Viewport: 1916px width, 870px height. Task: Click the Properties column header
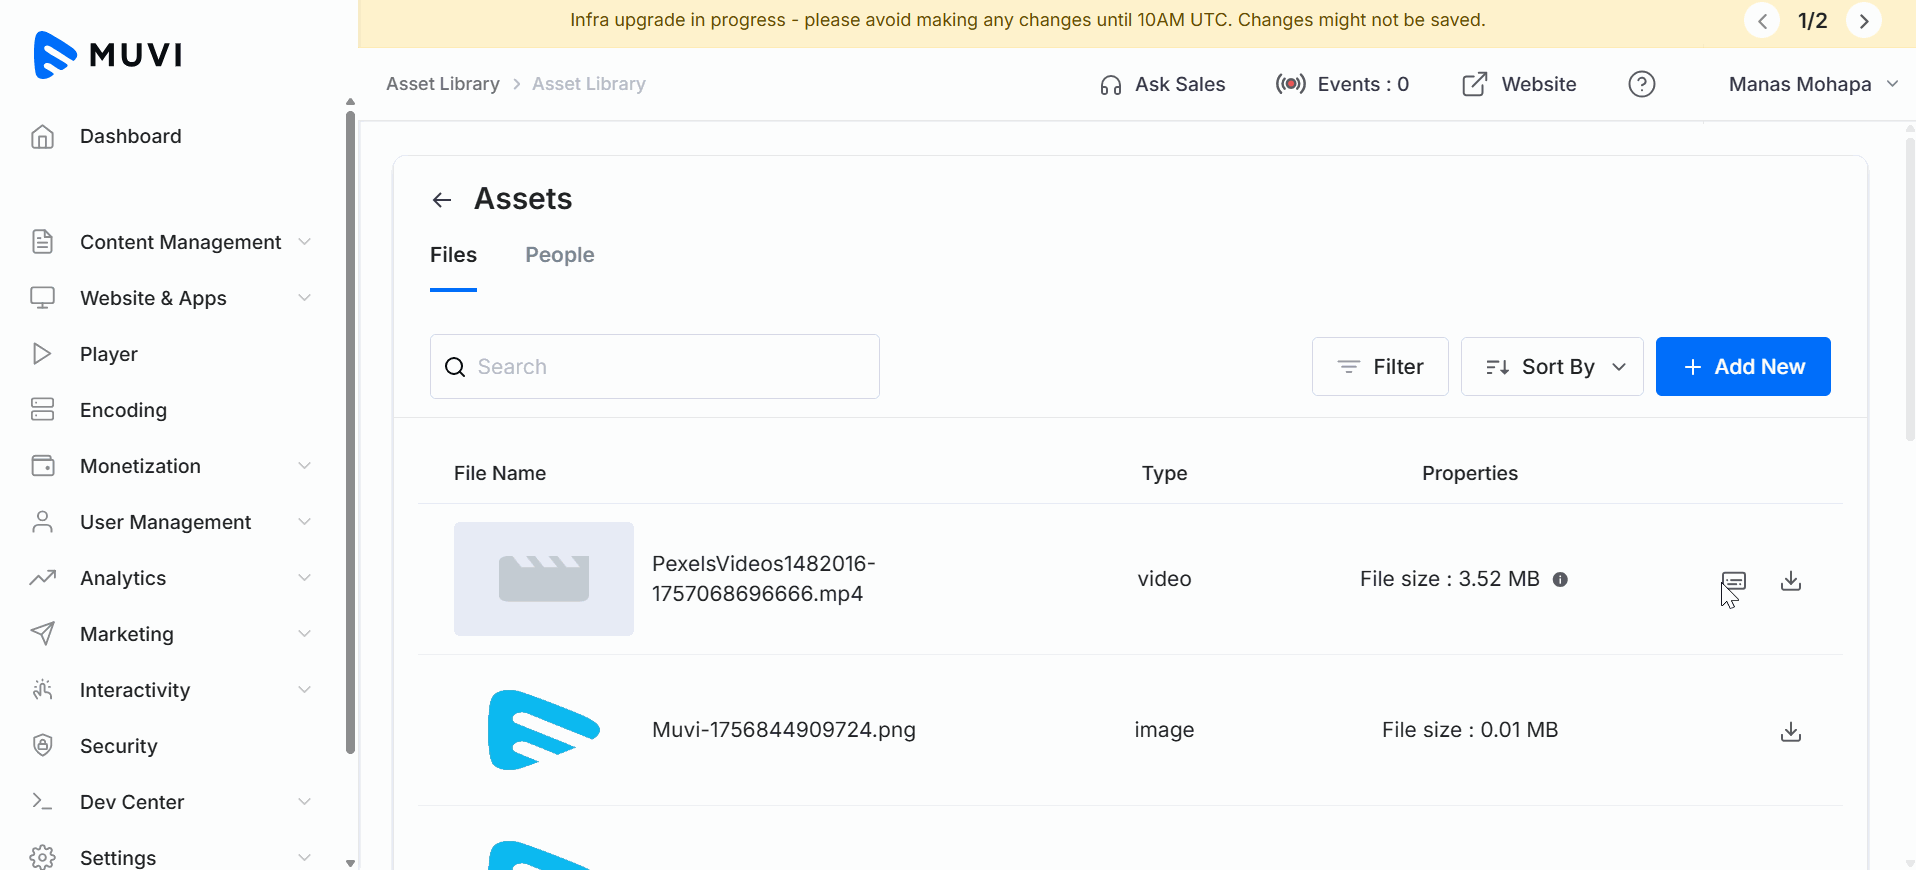[1470, 473]
